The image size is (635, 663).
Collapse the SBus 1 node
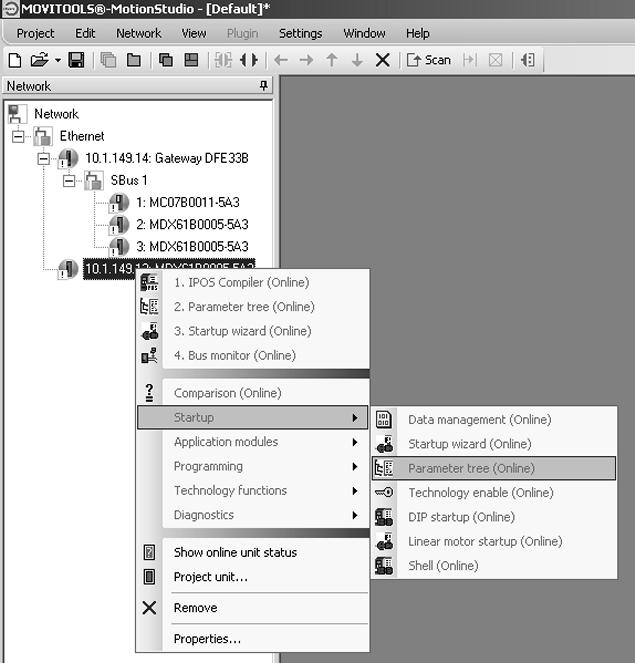[69, 181]
